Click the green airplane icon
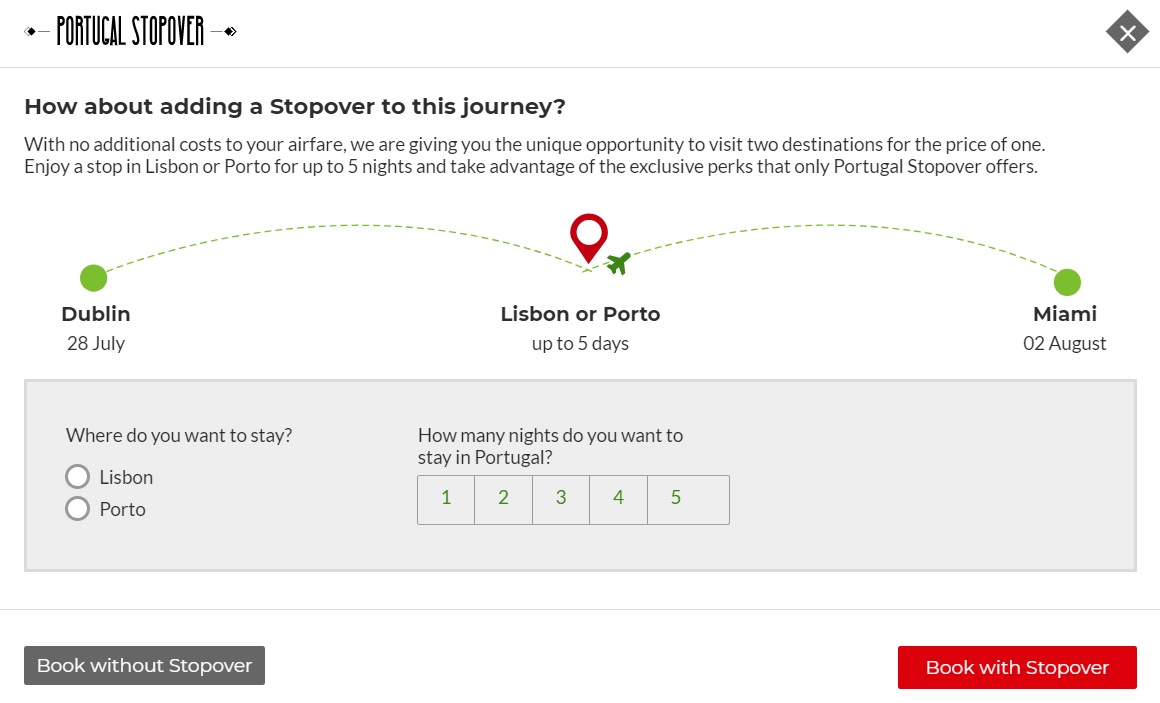The width and height of the screenshot is (1160, 703). [619, 264]
